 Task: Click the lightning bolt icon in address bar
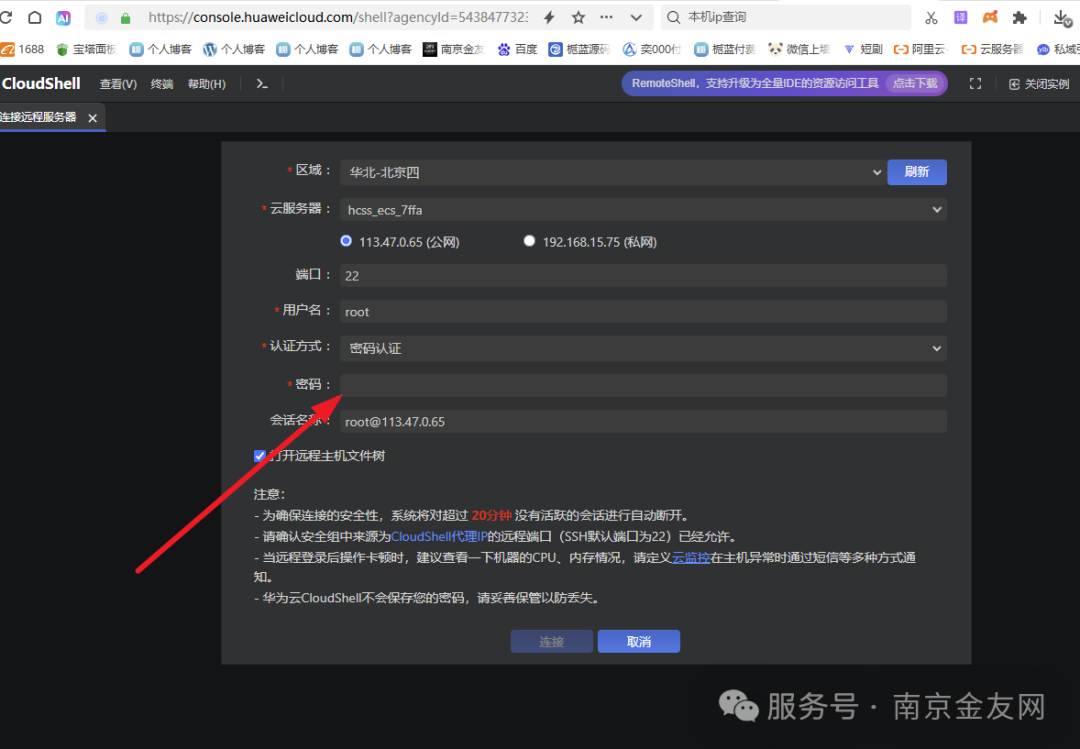[x=549, y=18]
